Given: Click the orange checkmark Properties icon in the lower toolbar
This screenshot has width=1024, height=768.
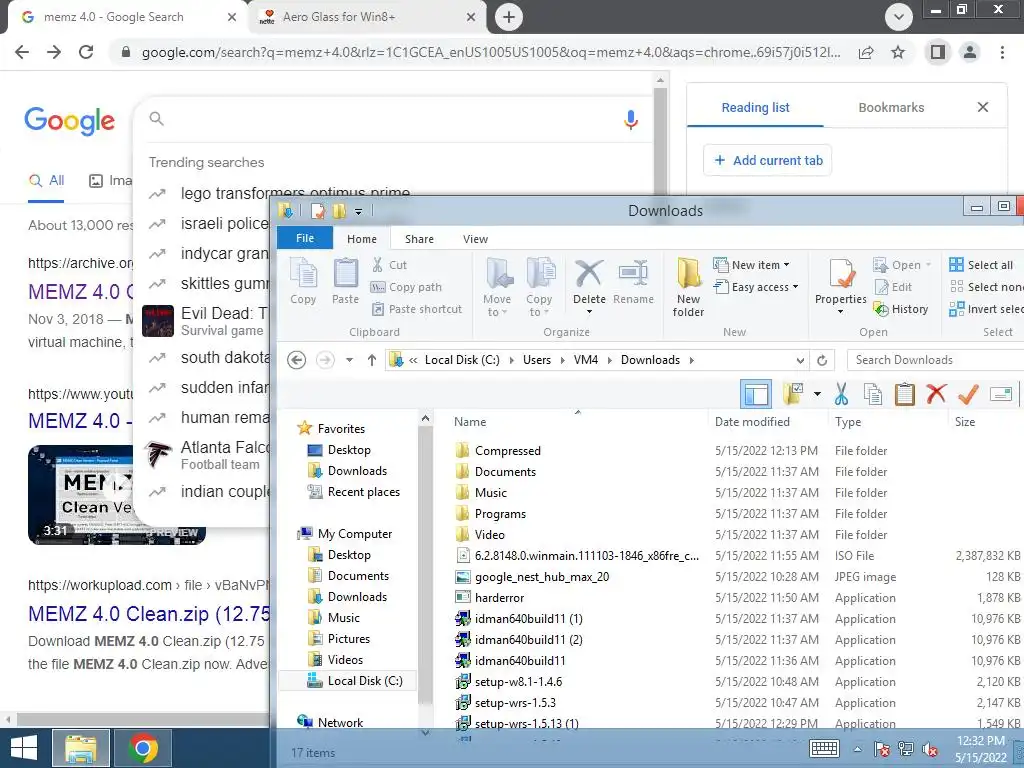Looking at the screenshot, I should [x=968, y=394].
